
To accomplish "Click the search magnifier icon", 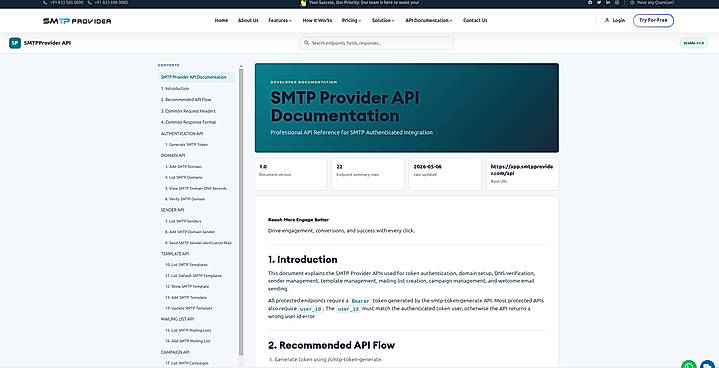I will (307, 43).
